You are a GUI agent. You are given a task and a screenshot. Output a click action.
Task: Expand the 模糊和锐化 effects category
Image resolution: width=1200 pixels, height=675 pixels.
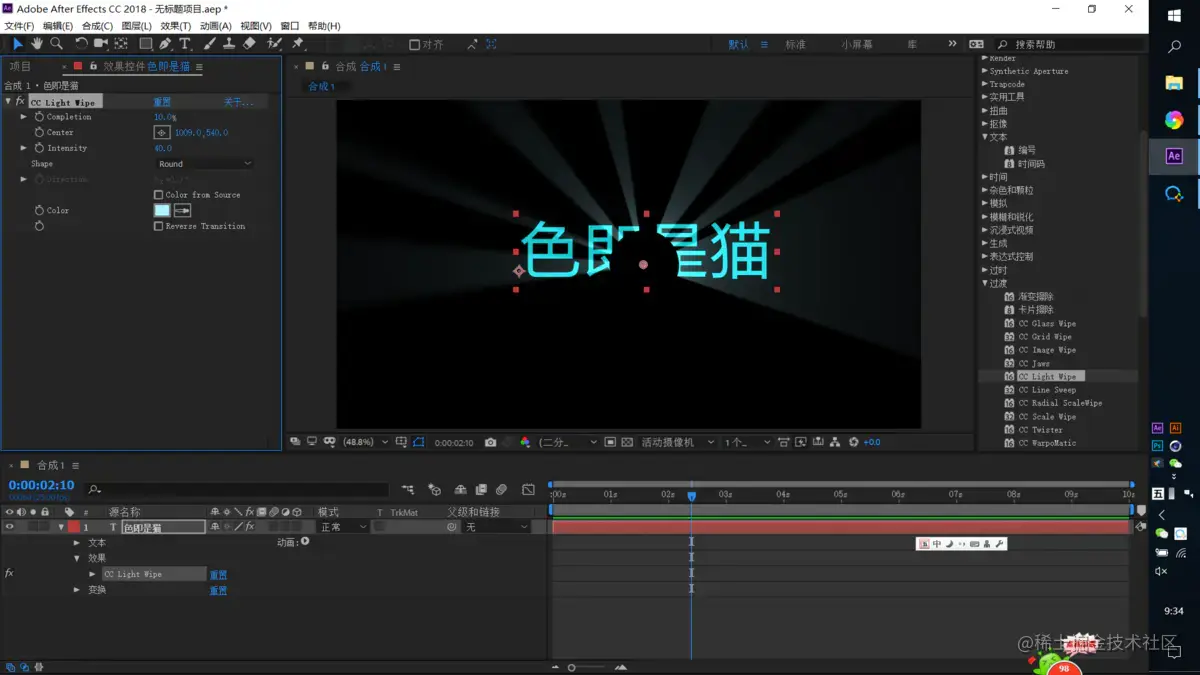tap(985, 217)
